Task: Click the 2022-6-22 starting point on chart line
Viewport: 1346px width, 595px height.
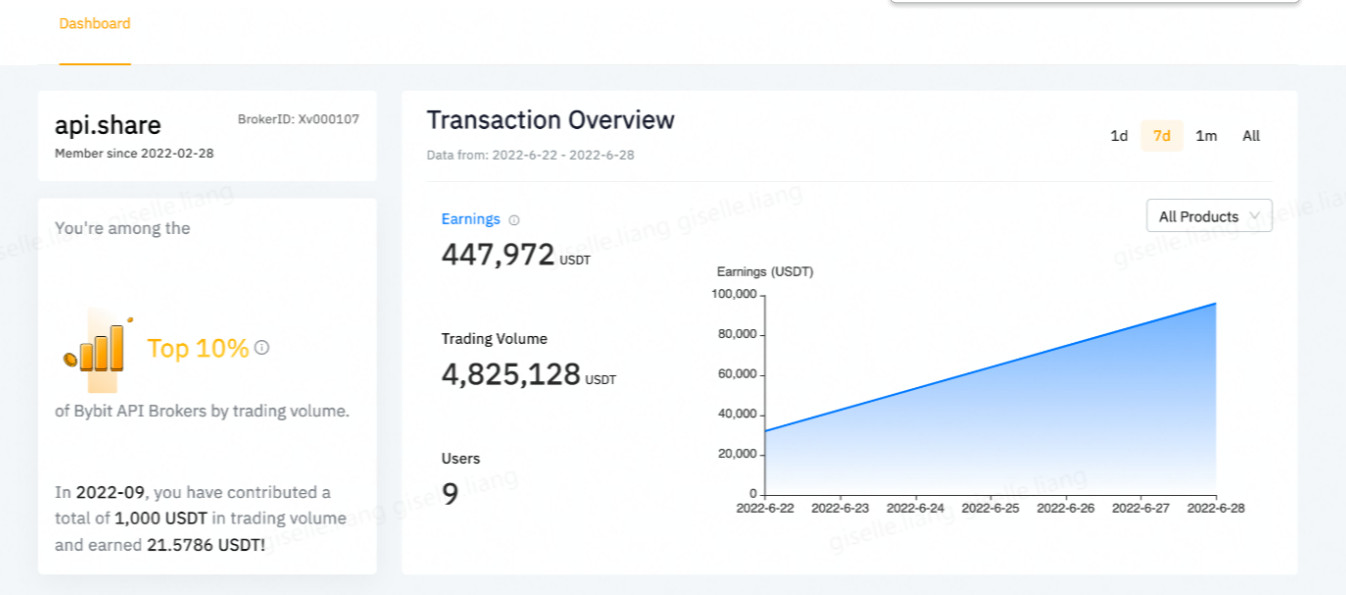Action: (765, 431)
